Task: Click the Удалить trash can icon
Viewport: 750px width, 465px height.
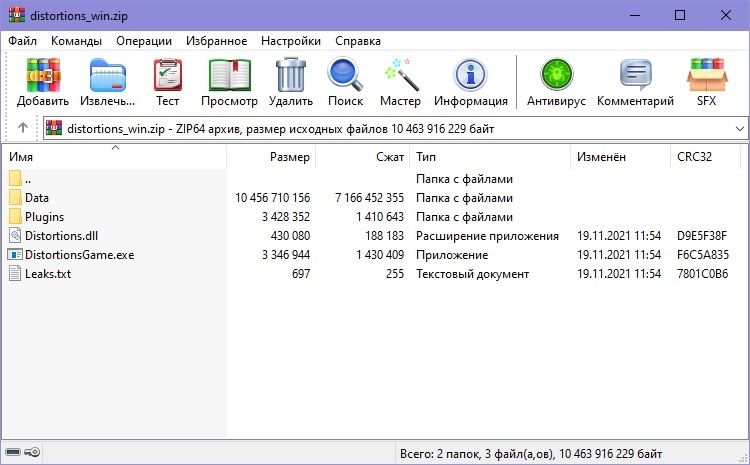Action: tap(291, 82)
